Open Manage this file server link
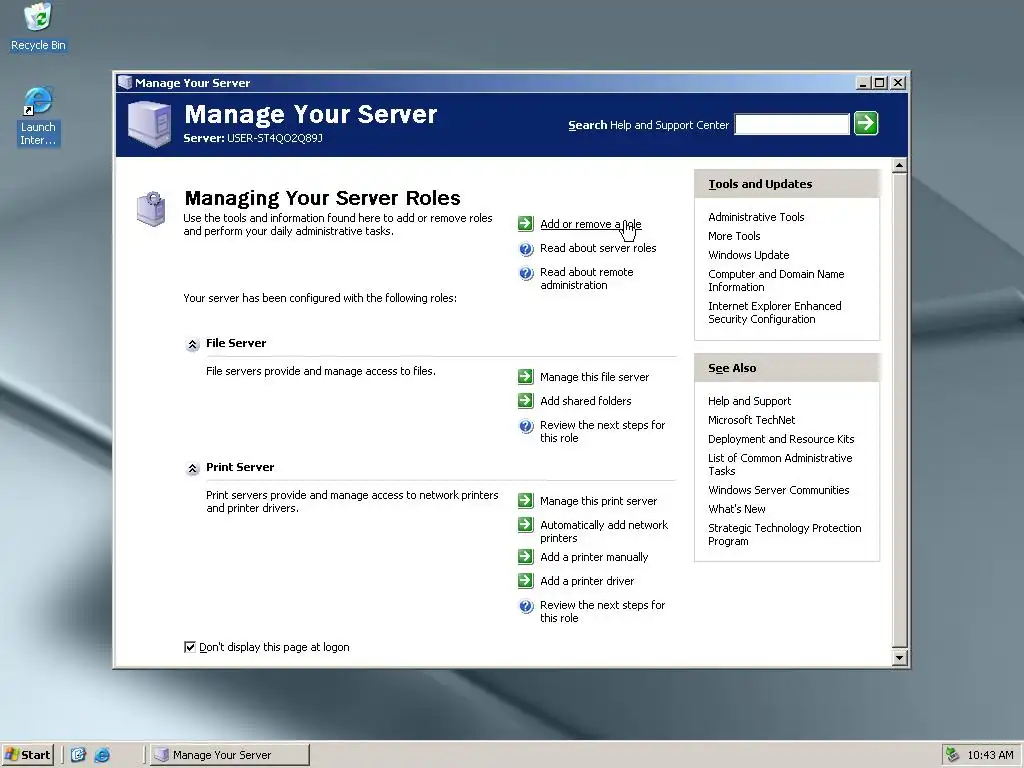 click(x=594, y=377)
